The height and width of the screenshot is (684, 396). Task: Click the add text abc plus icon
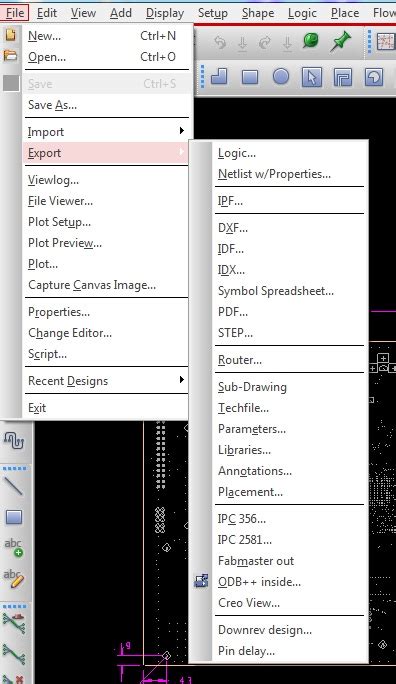(14, 547)
